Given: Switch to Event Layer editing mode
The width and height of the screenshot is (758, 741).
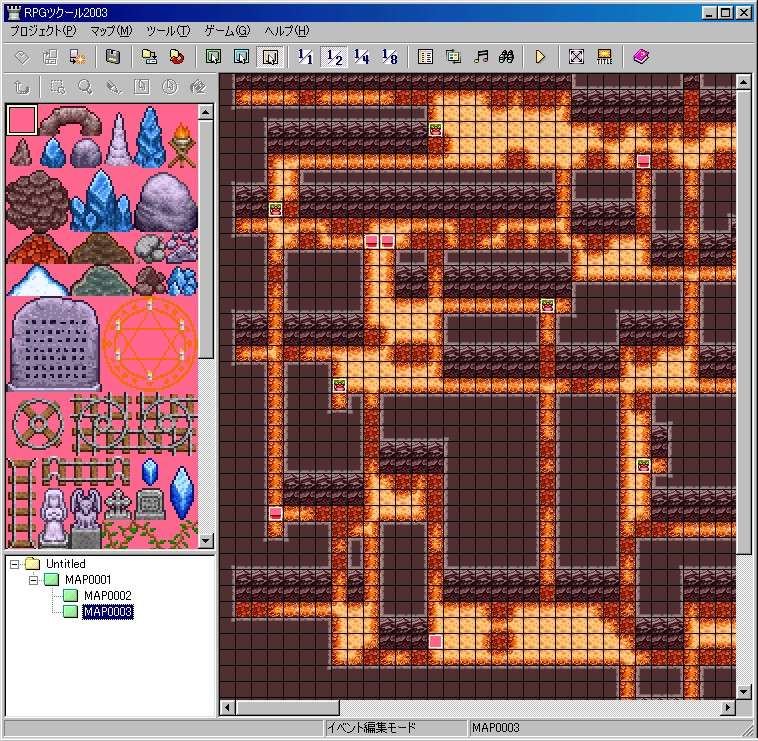Looking at the screenshot, I should coord(270,58).
